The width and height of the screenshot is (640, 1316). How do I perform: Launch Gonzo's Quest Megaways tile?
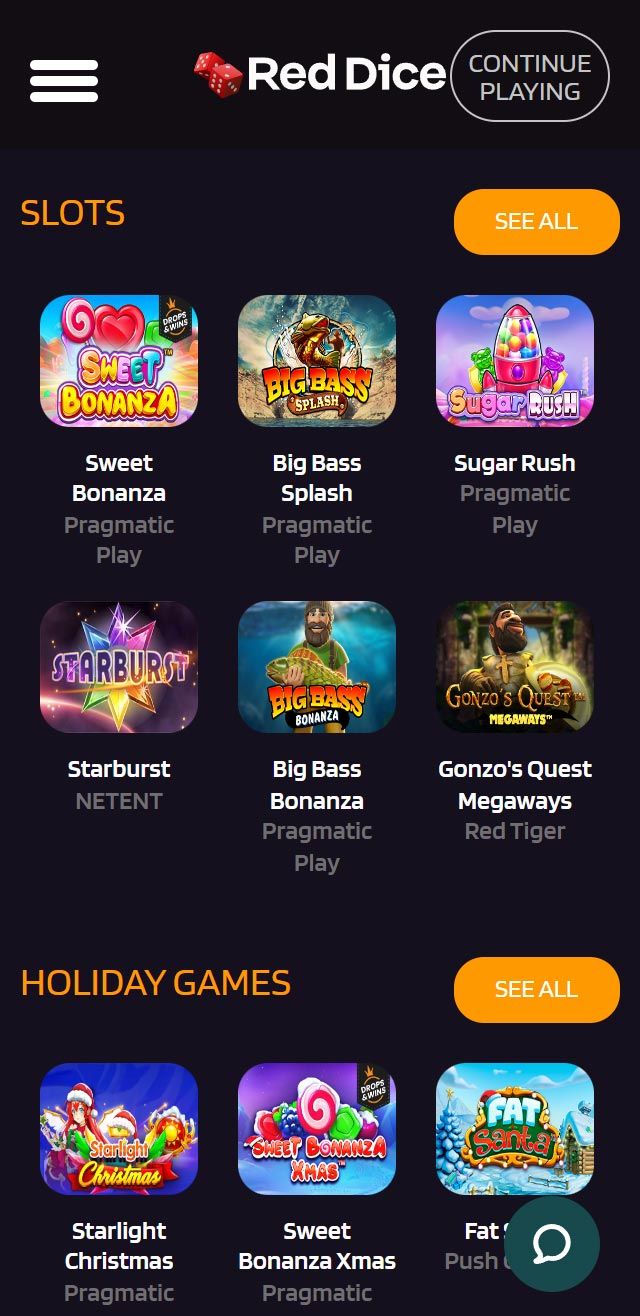(x=515, y=667)
